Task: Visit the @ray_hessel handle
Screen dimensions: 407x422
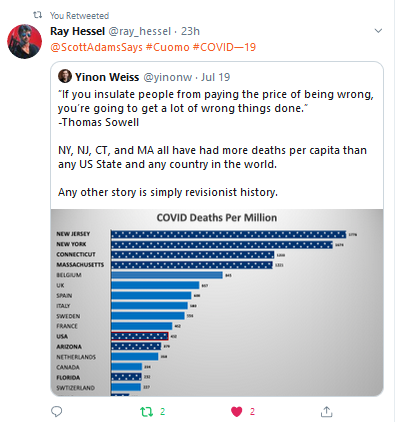Action: (140, 31)
